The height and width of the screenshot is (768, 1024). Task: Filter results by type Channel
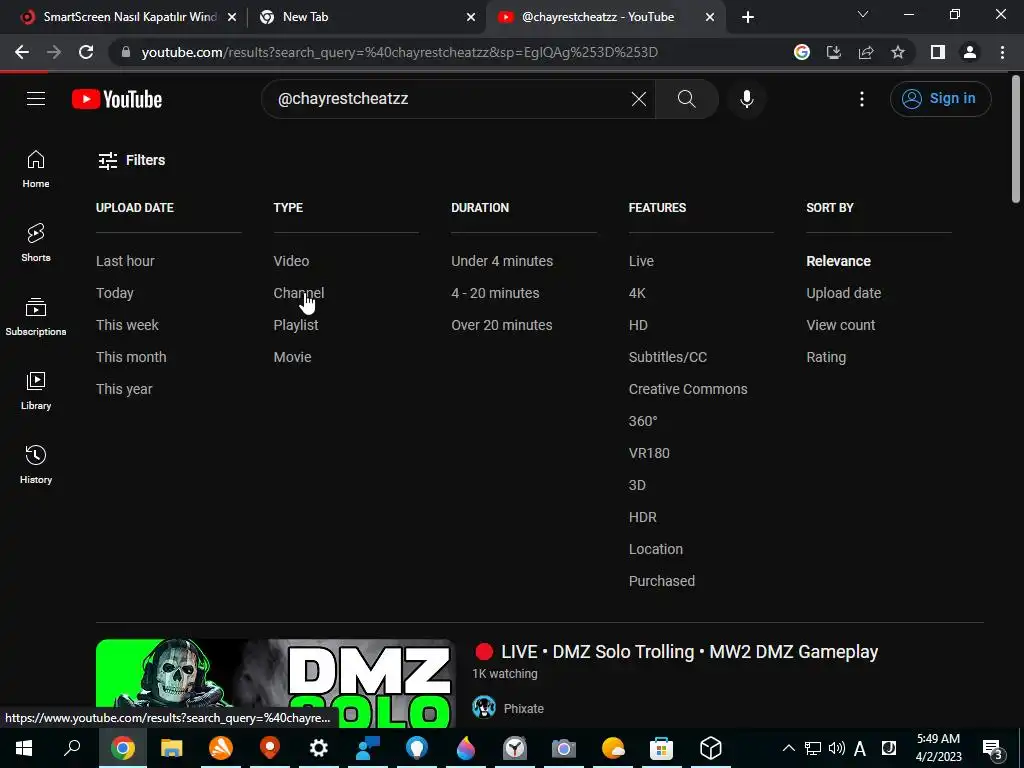(298, 293)
